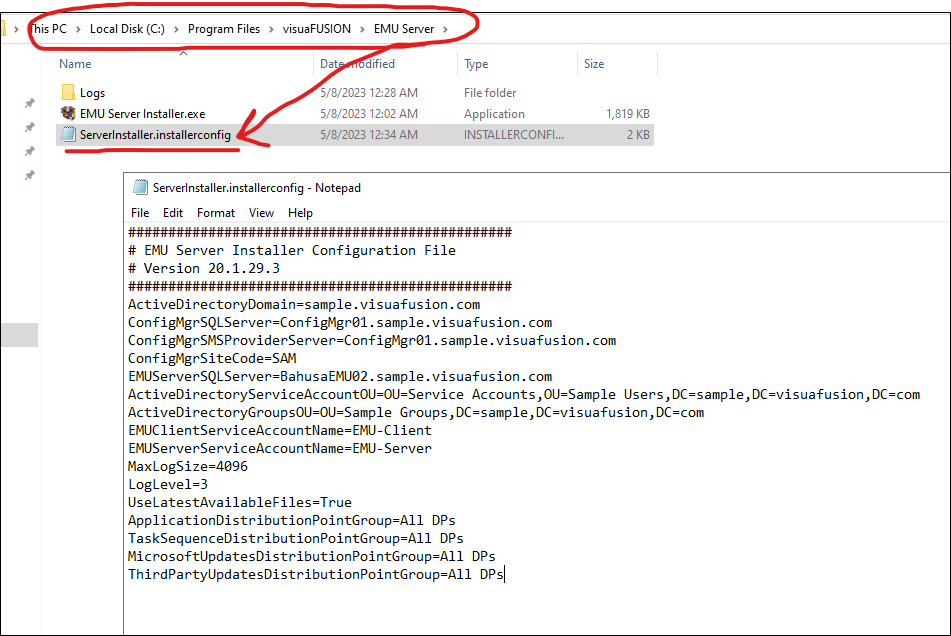This screenshot has height=636, width=951.
Task: Click the TaskSequenceDistributionPointGroup line
Action: click(295, 538)
